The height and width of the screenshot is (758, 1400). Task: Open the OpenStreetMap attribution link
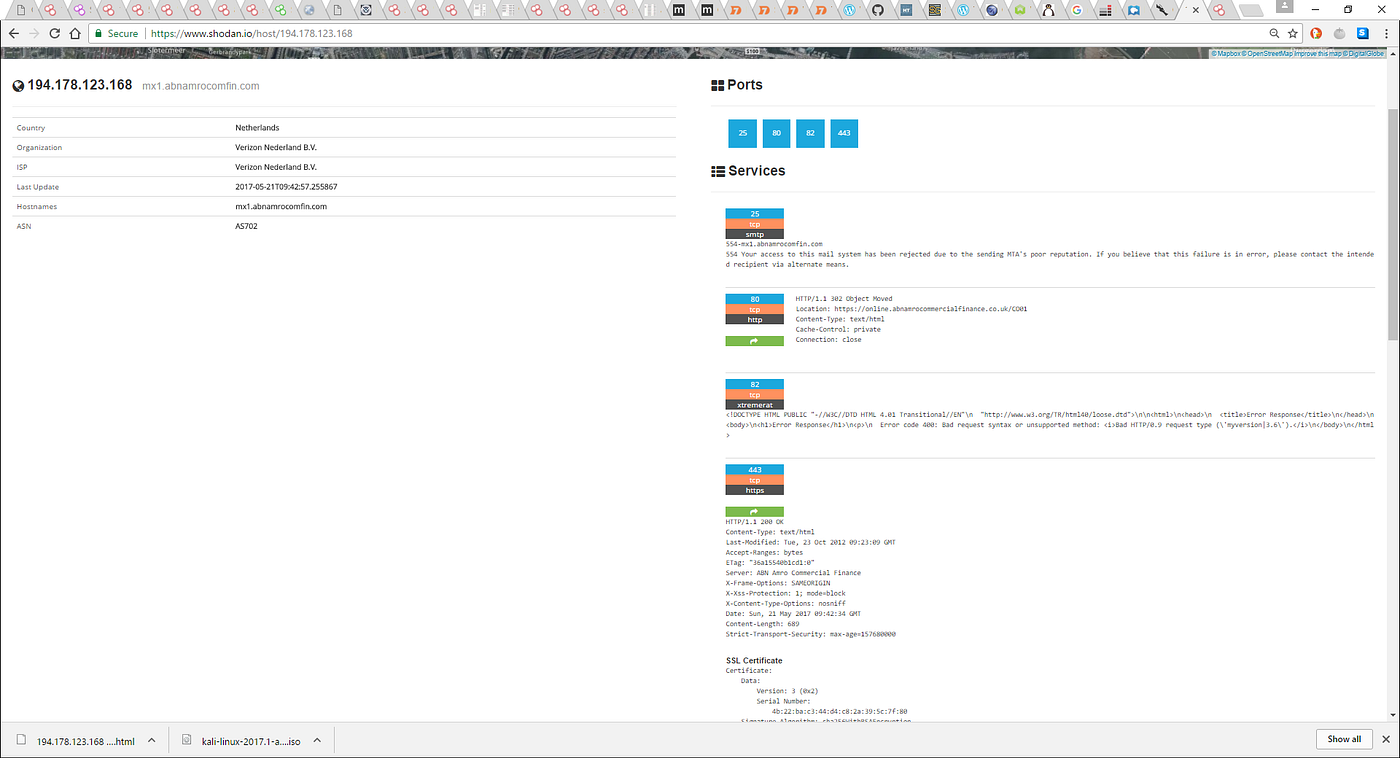coord(1268,54)
